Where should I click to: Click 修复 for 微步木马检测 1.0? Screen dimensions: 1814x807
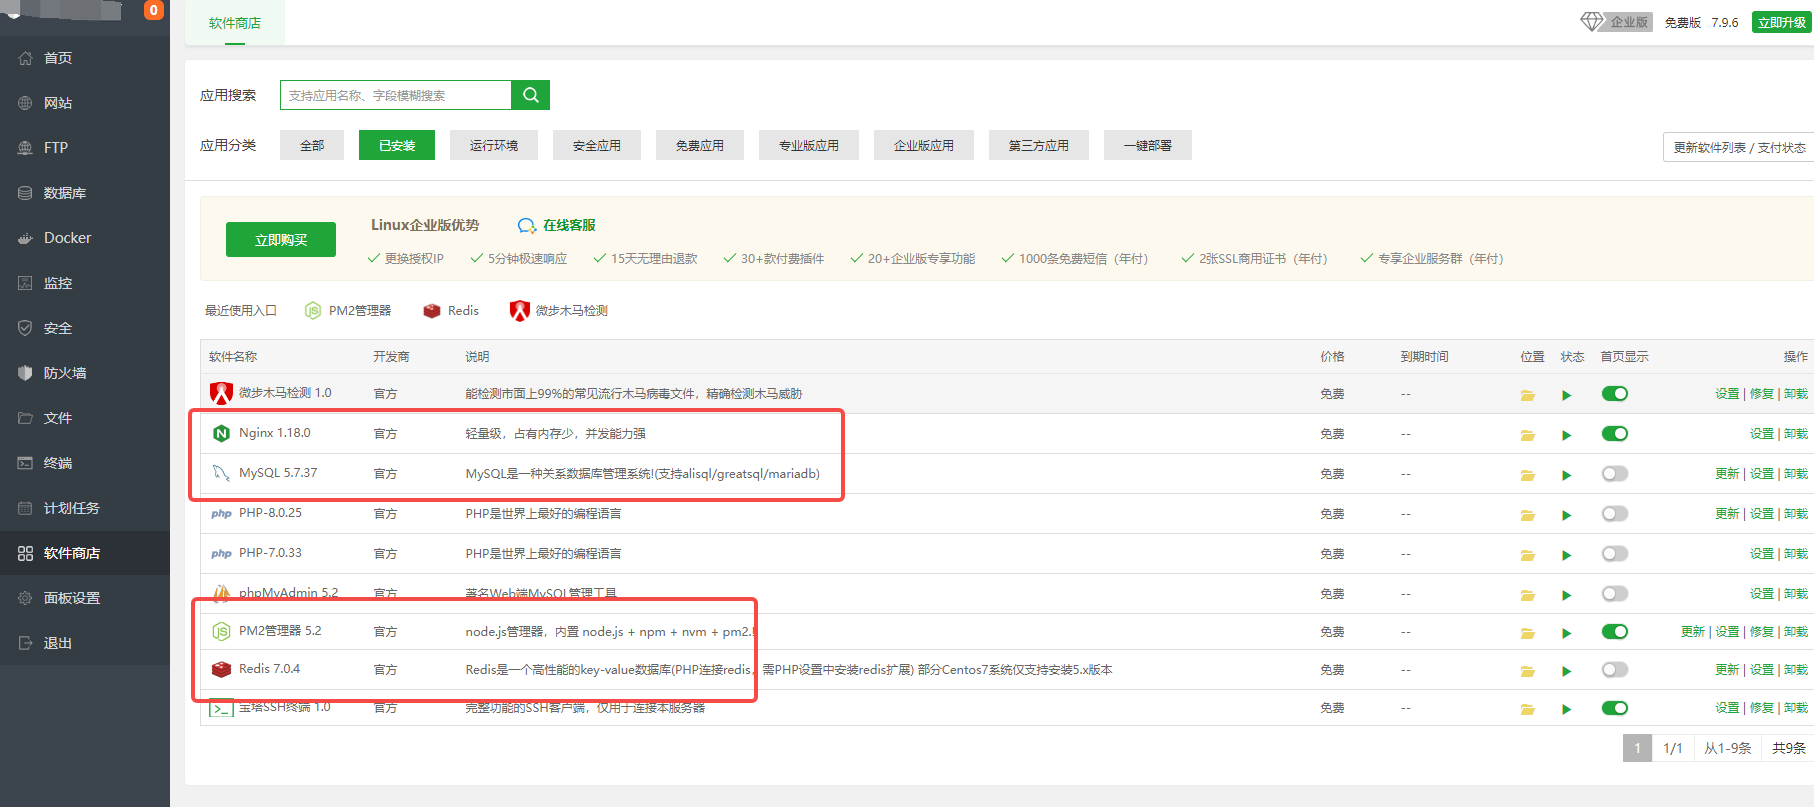point(1762,394)
